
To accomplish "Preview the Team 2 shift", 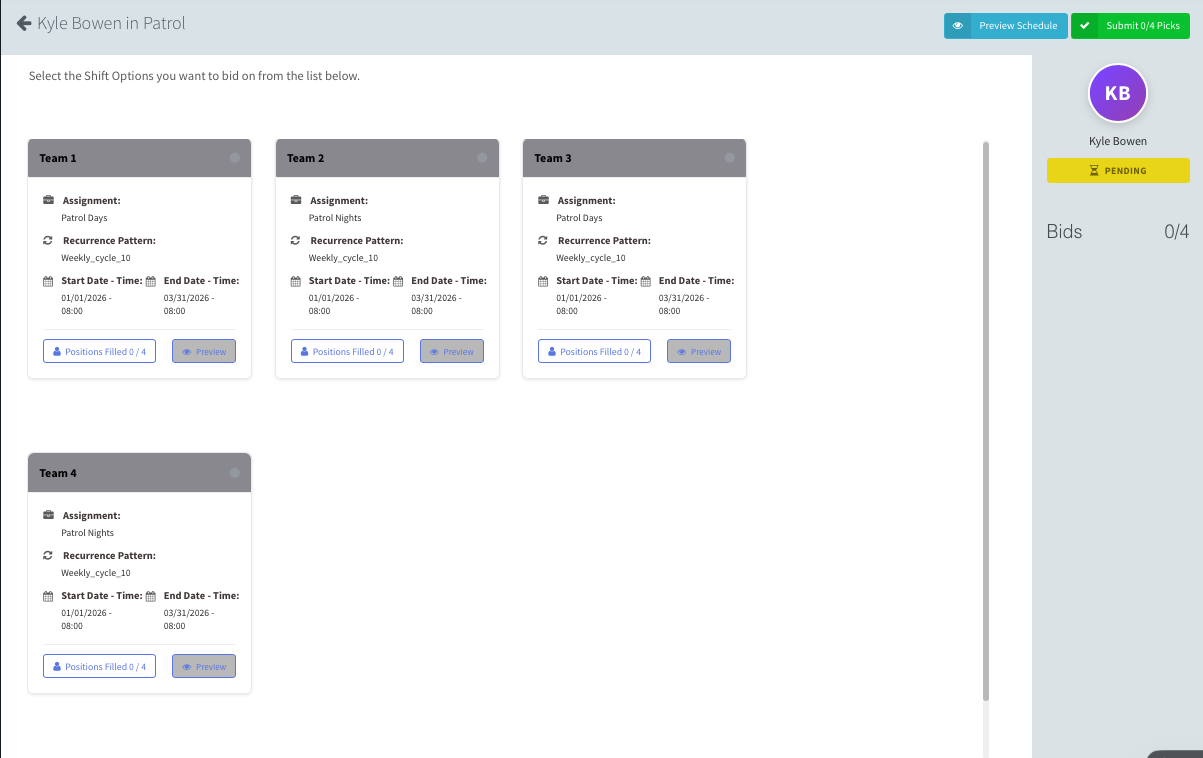I will click(x=452, y=351).
